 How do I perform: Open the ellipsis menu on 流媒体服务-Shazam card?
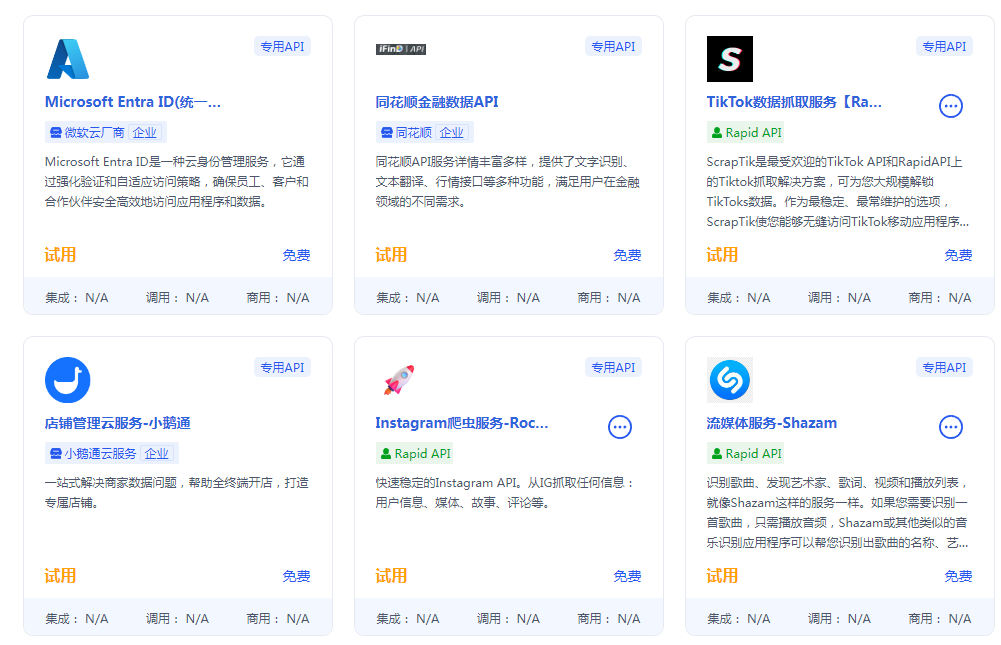click(950, 427)
